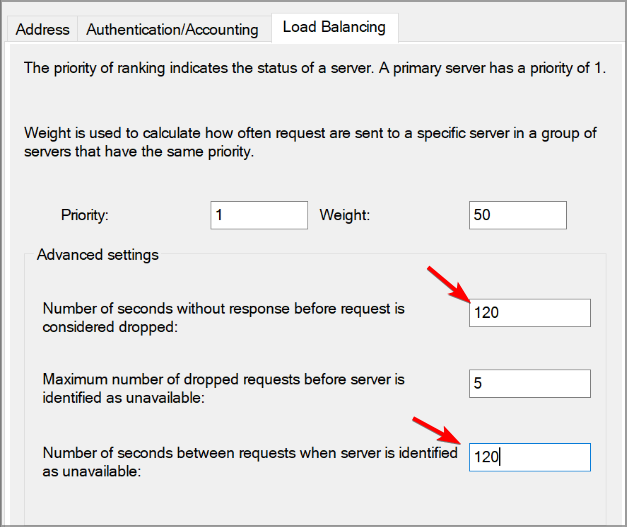627x527 pixels.
Task: Select the Load Balancing tab
Action: (334, 27)
